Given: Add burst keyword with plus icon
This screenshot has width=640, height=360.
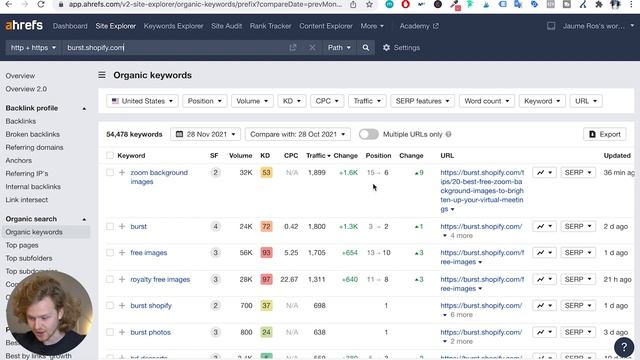Looking at the screenshot, I should click(x=122, y=227).
